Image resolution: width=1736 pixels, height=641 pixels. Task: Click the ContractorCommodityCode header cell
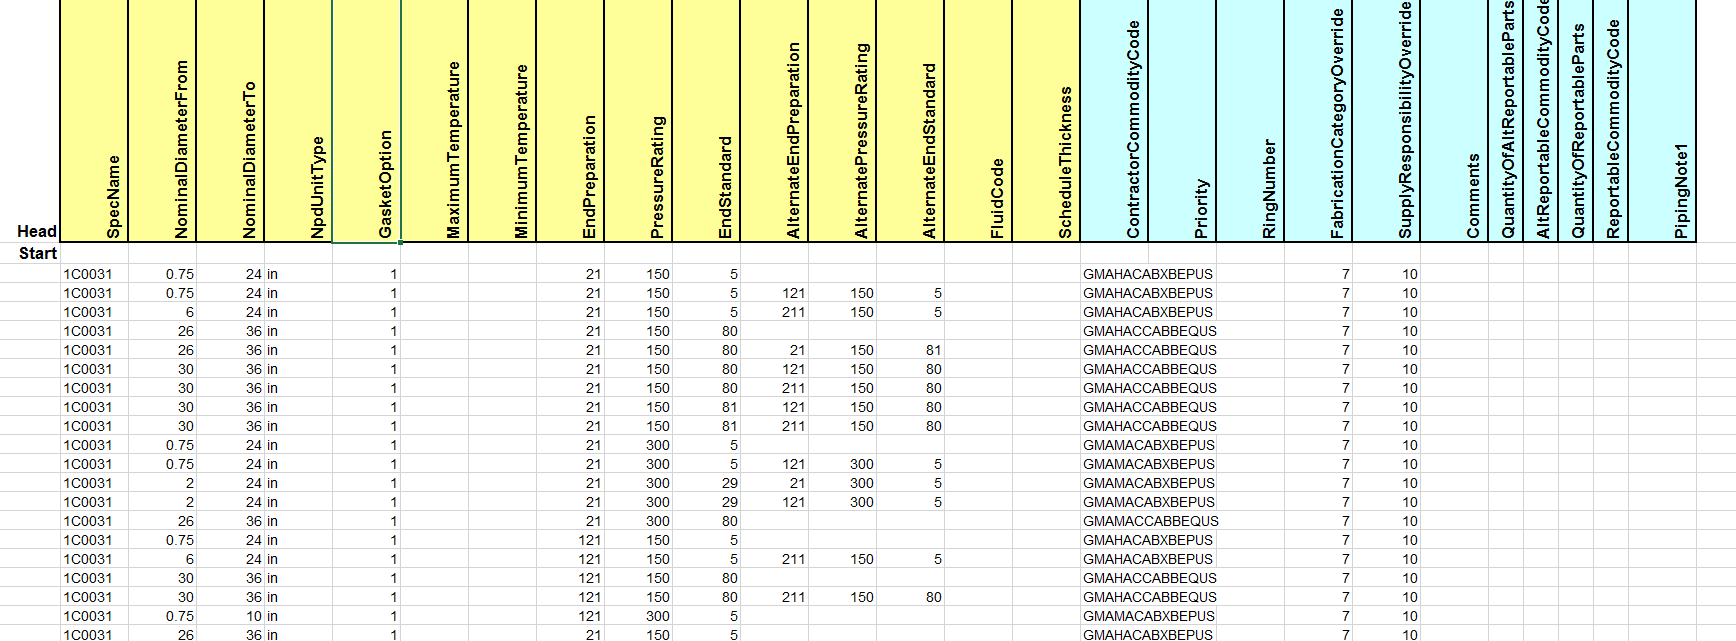tap(1114, 120)
